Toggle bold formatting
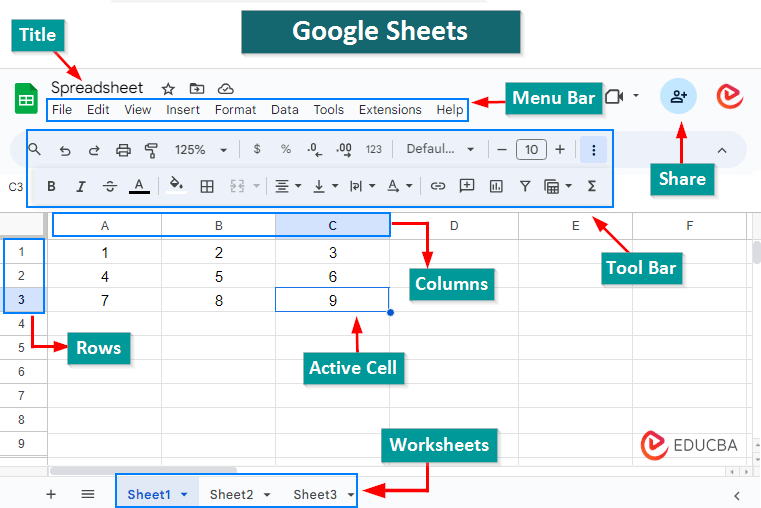761x508 pixels. pyautogui.click(x=51, y=186)
